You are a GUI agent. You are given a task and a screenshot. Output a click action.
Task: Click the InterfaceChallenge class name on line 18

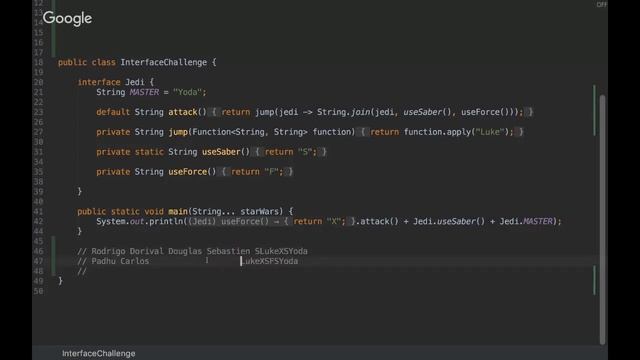coord(163,62)
